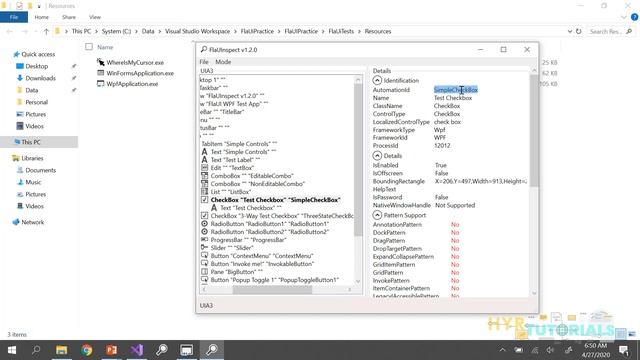Click the ThreeStateCheckBox row checkbox icon
The image size is (640, 360).
point(204,216)
